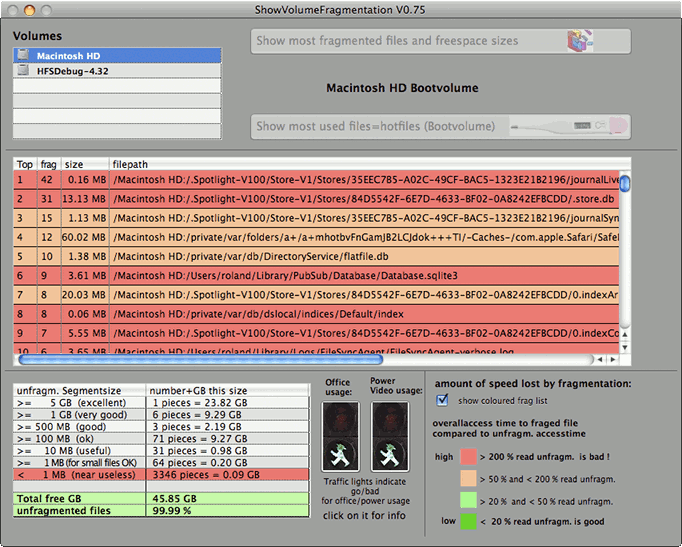Click the '>= 100 MB (ok)' row

click(x=161, y=439)
